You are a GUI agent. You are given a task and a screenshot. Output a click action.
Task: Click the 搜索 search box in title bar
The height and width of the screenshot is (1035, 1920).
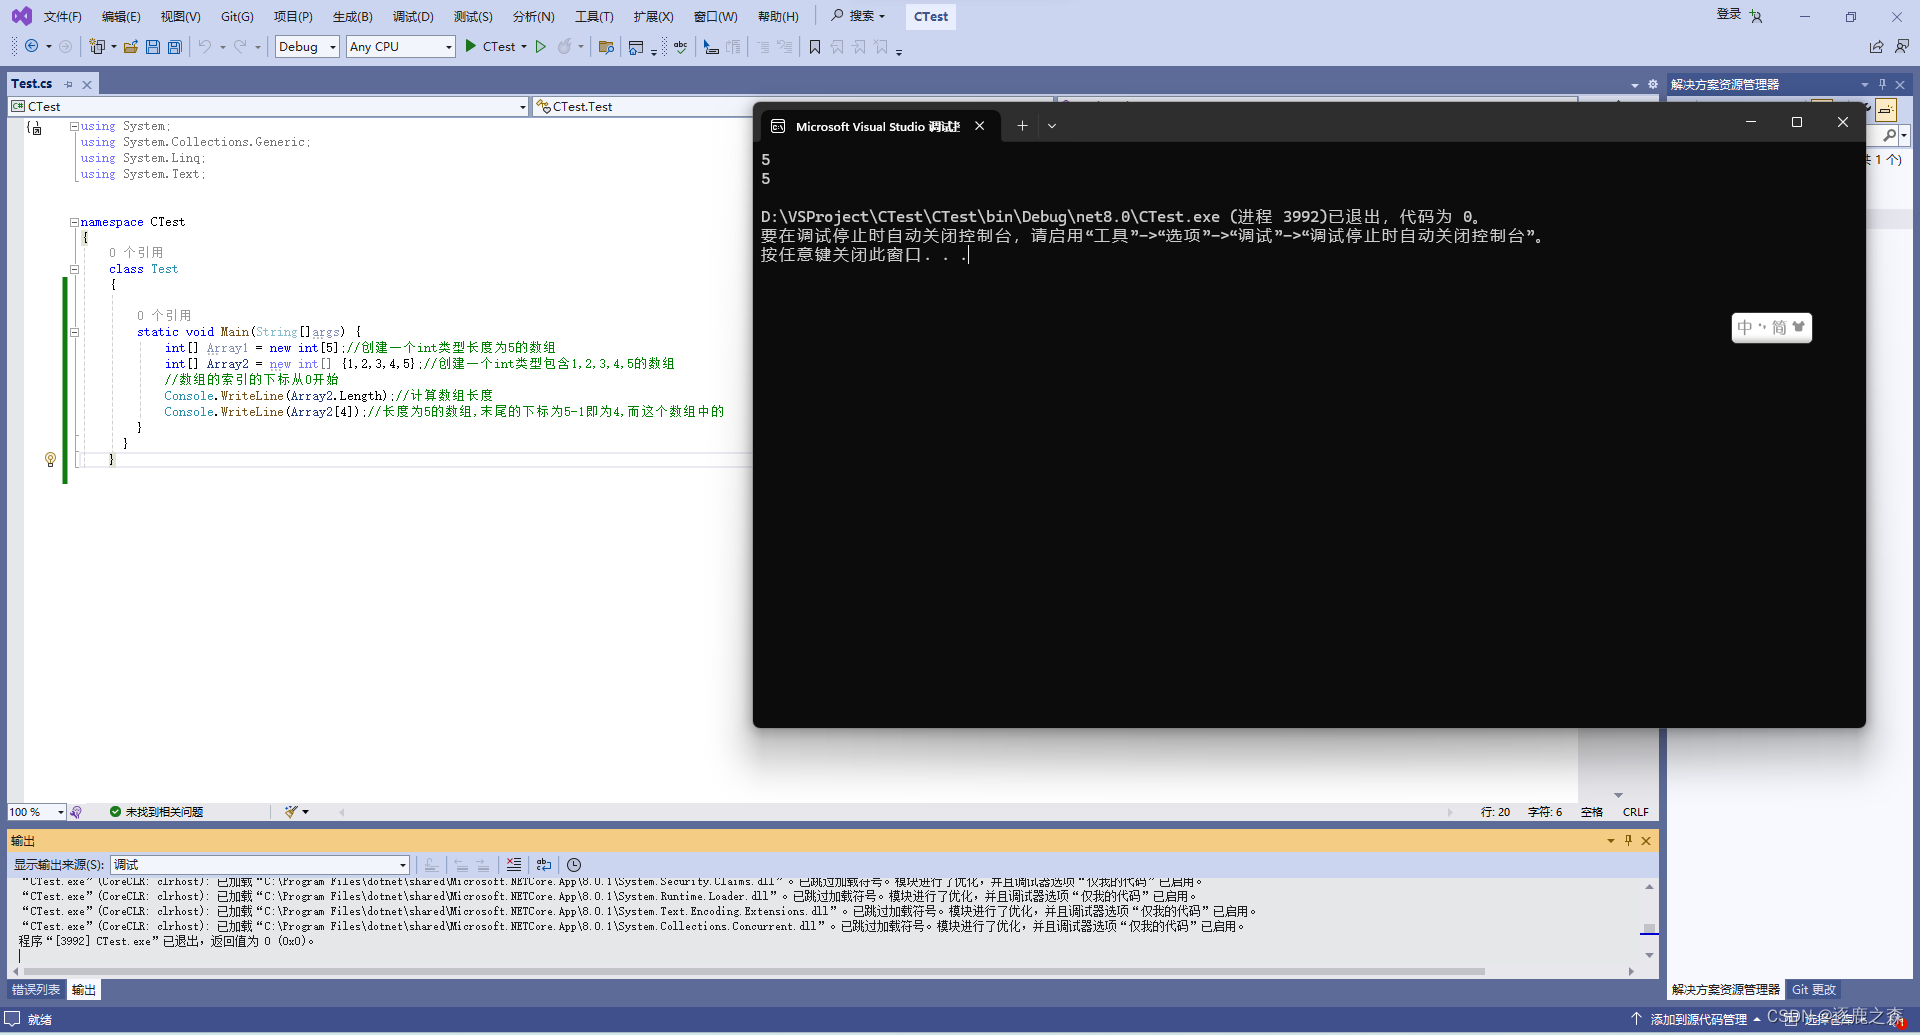point(859,16)
